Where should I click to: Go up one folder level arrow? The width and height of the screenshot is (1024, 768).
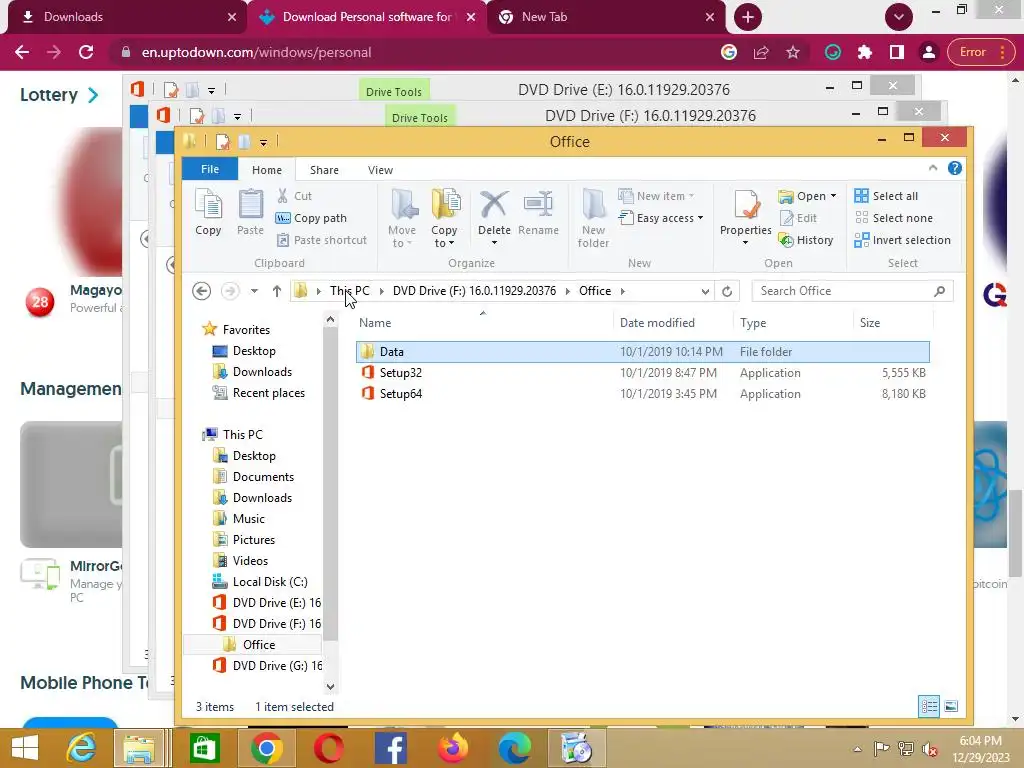[276, 291]
